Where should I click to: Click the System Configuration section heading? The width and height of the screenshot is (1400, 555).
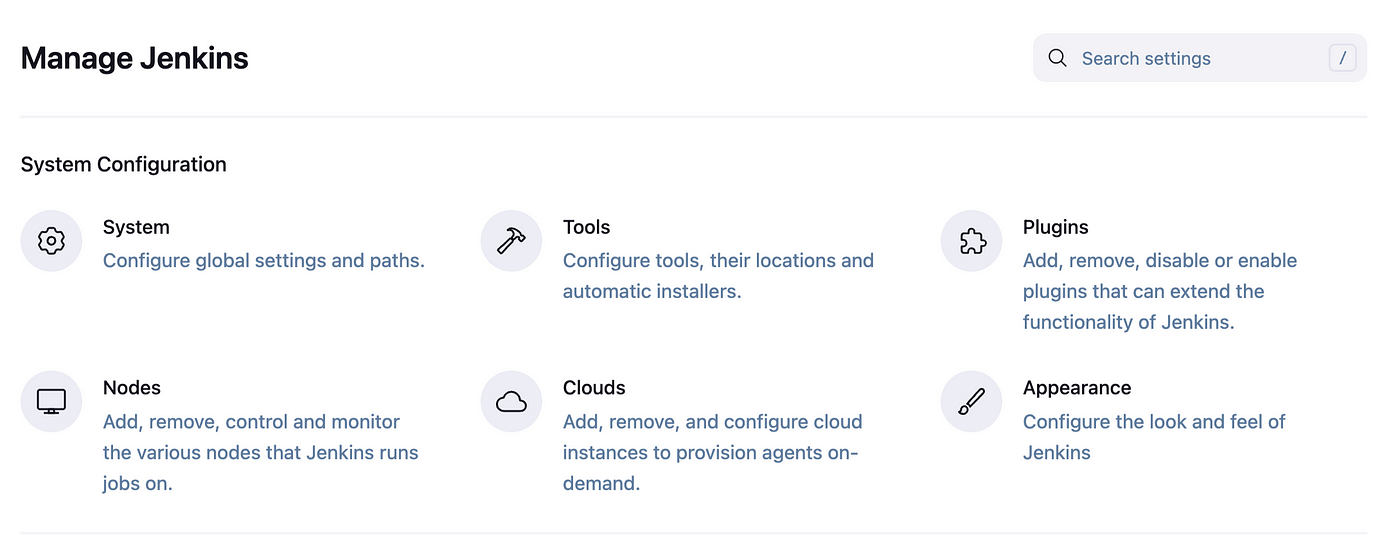(124, 164)
